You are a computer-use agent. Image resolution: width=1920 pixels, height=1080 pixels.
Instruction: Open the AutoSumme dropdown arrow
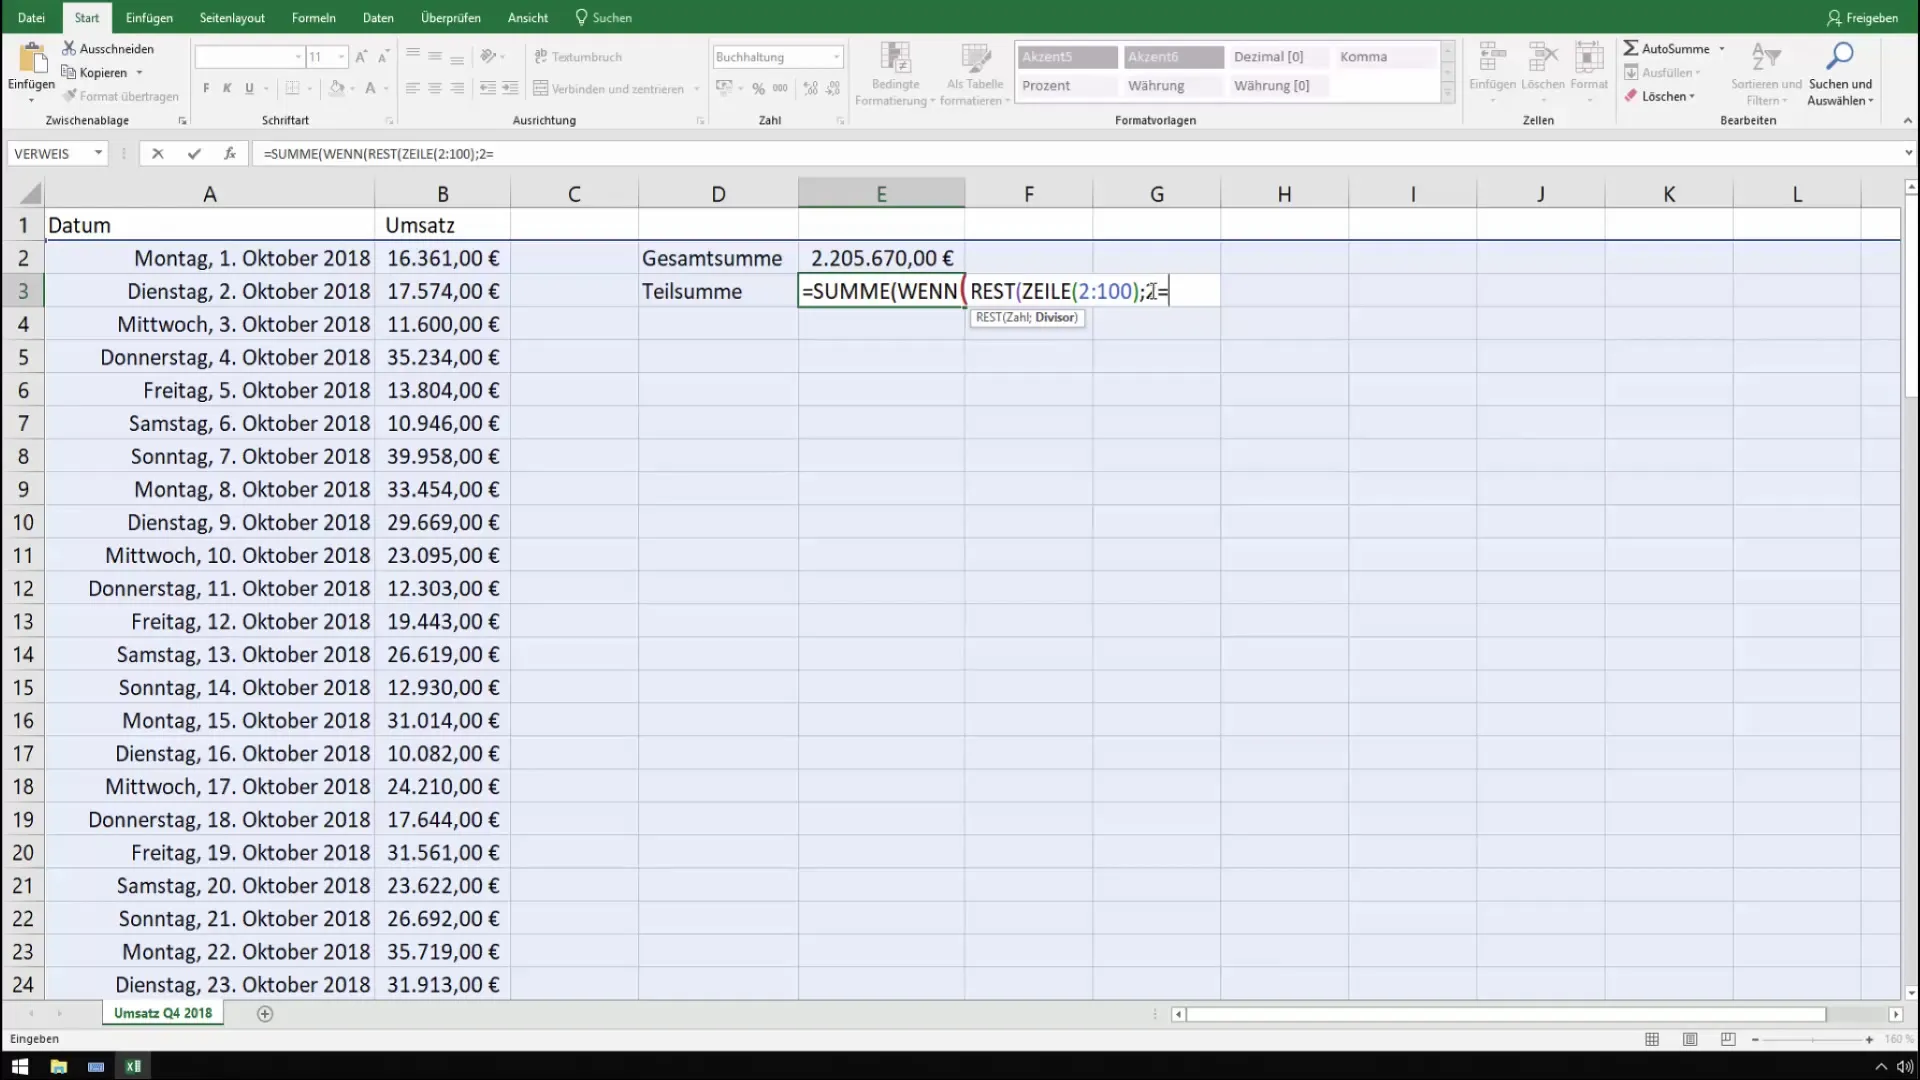[1722, 49]
